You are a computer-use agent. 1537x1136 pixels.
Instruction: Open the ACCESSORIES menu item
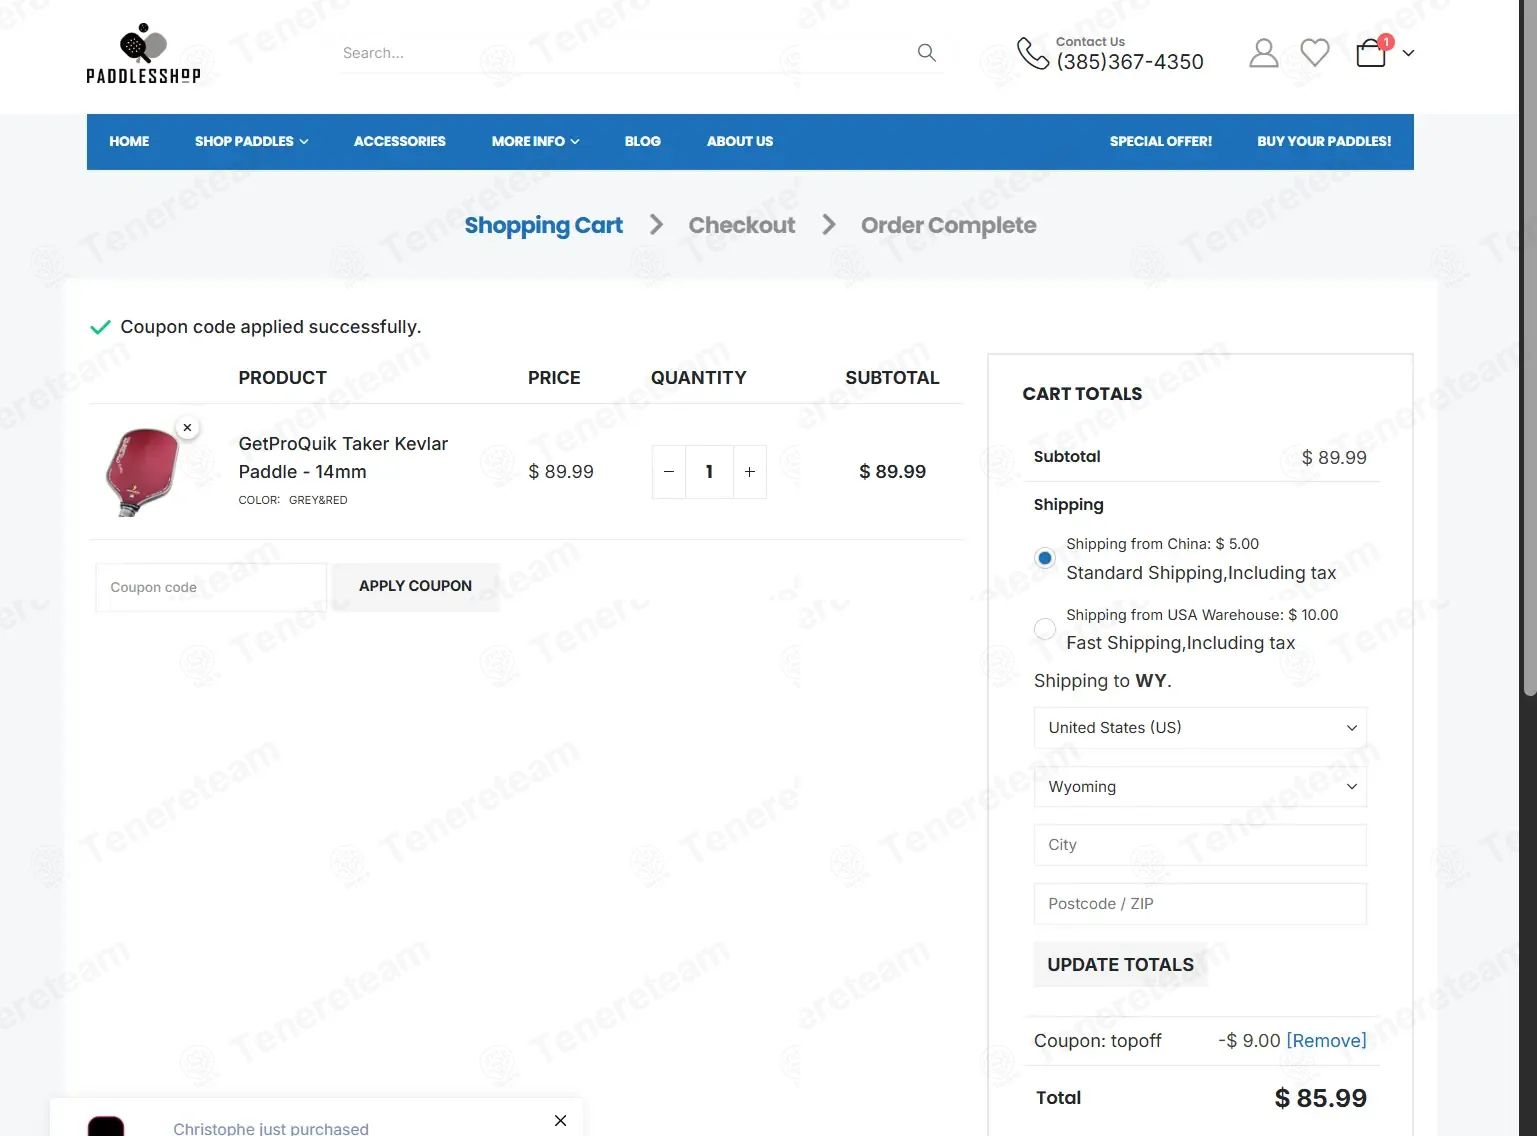coord(399,141)
